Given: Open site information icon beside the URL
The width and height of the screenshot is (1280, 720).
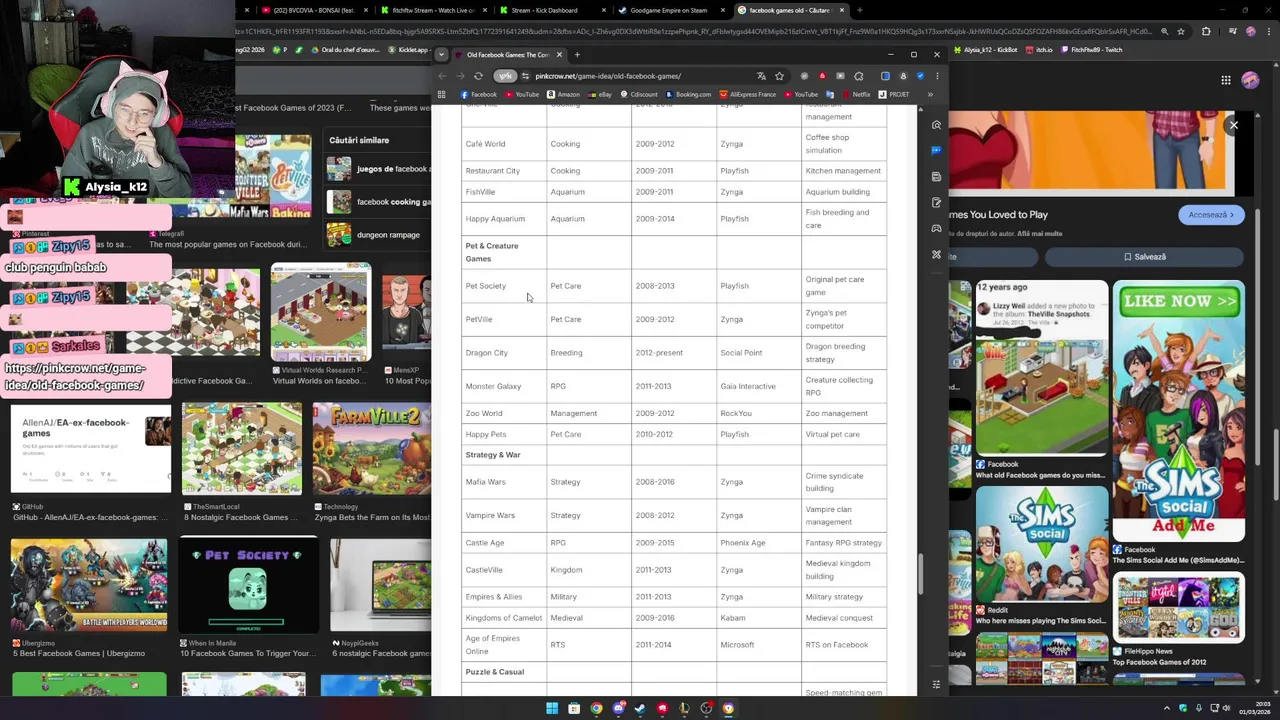Looking at the screenshot, I should [x=525, y=76].
